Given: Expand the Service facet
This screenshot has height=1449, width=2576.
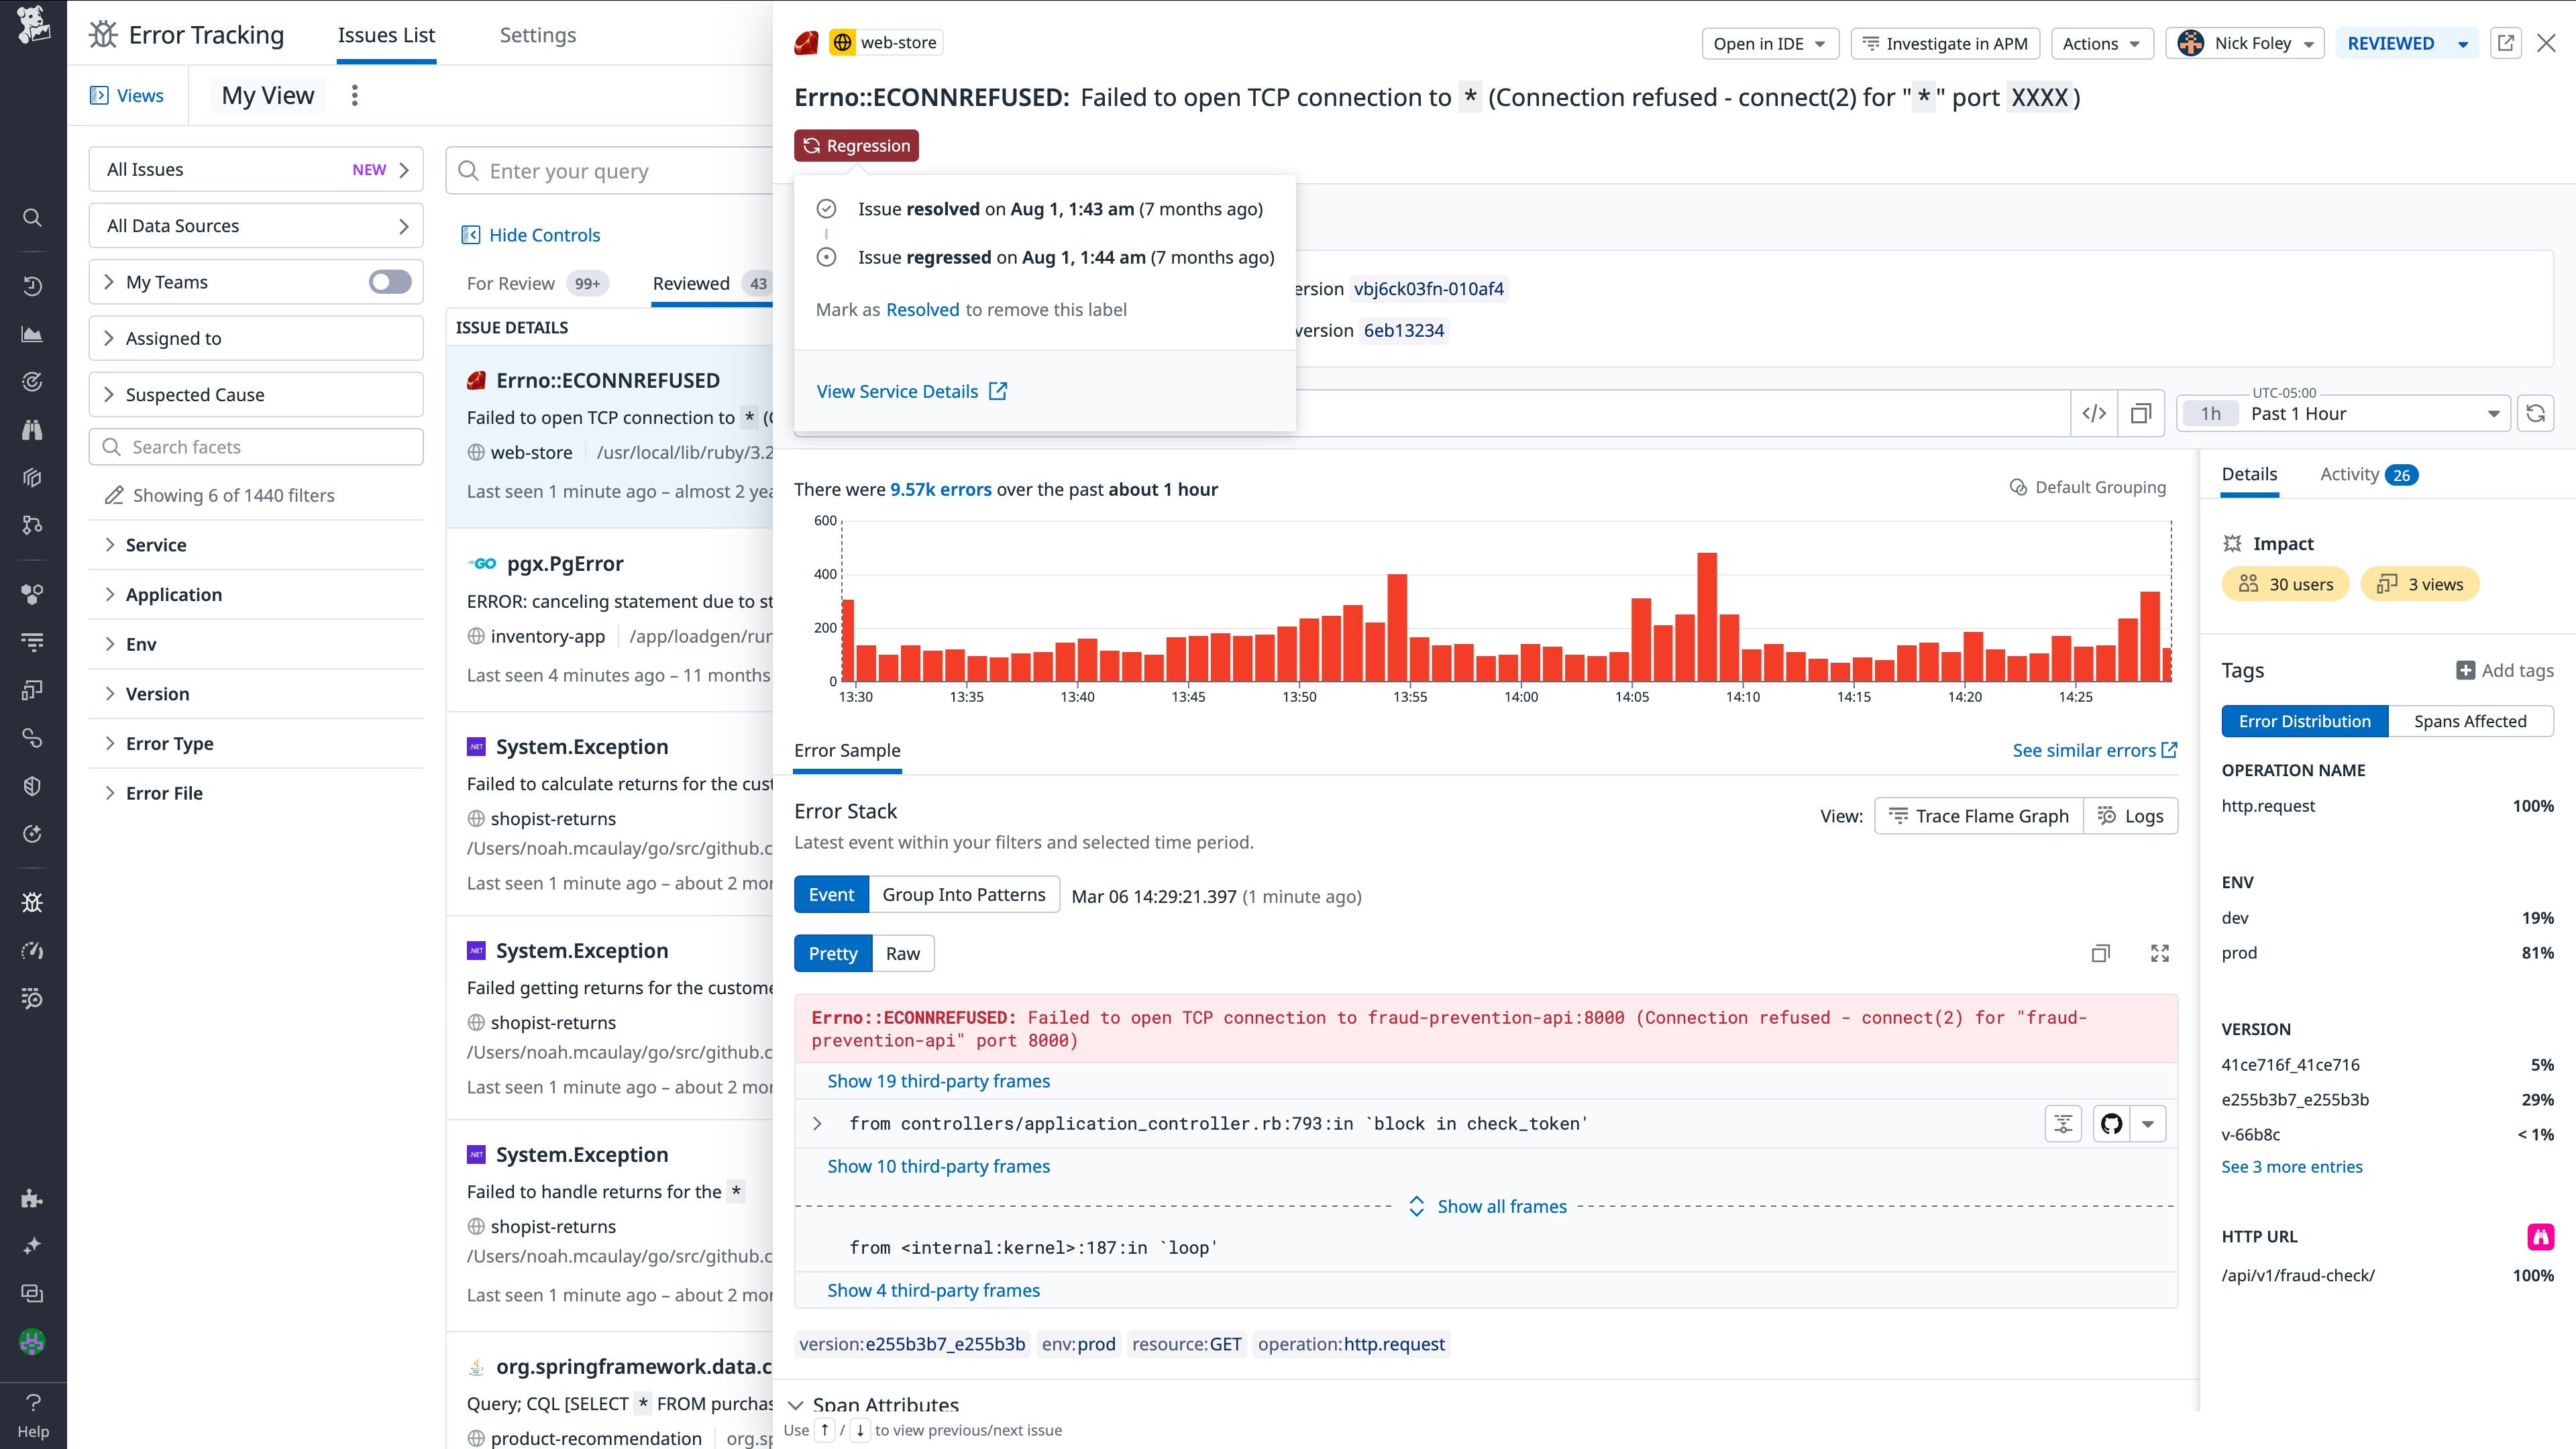Looking at the screenshot, I should pos(156,545).
